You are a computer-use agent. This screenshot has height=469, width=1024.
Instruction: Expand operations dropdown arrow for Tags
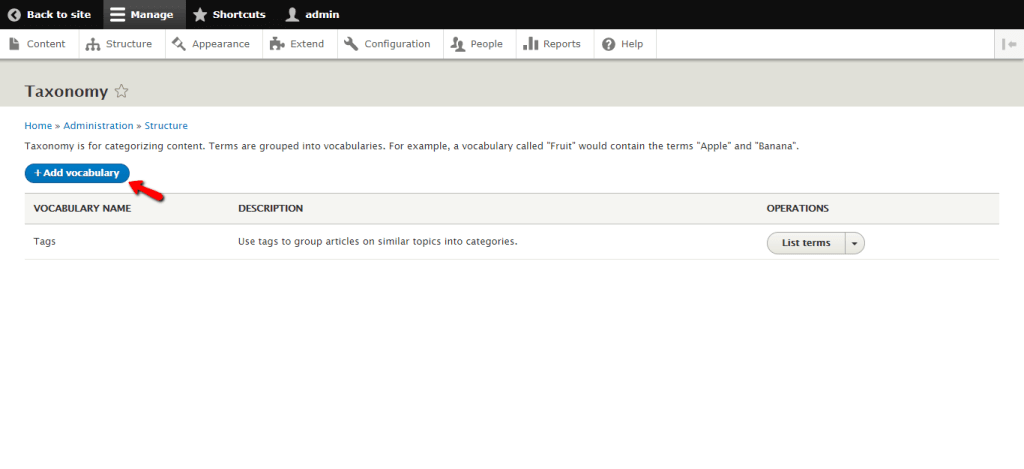855,243
